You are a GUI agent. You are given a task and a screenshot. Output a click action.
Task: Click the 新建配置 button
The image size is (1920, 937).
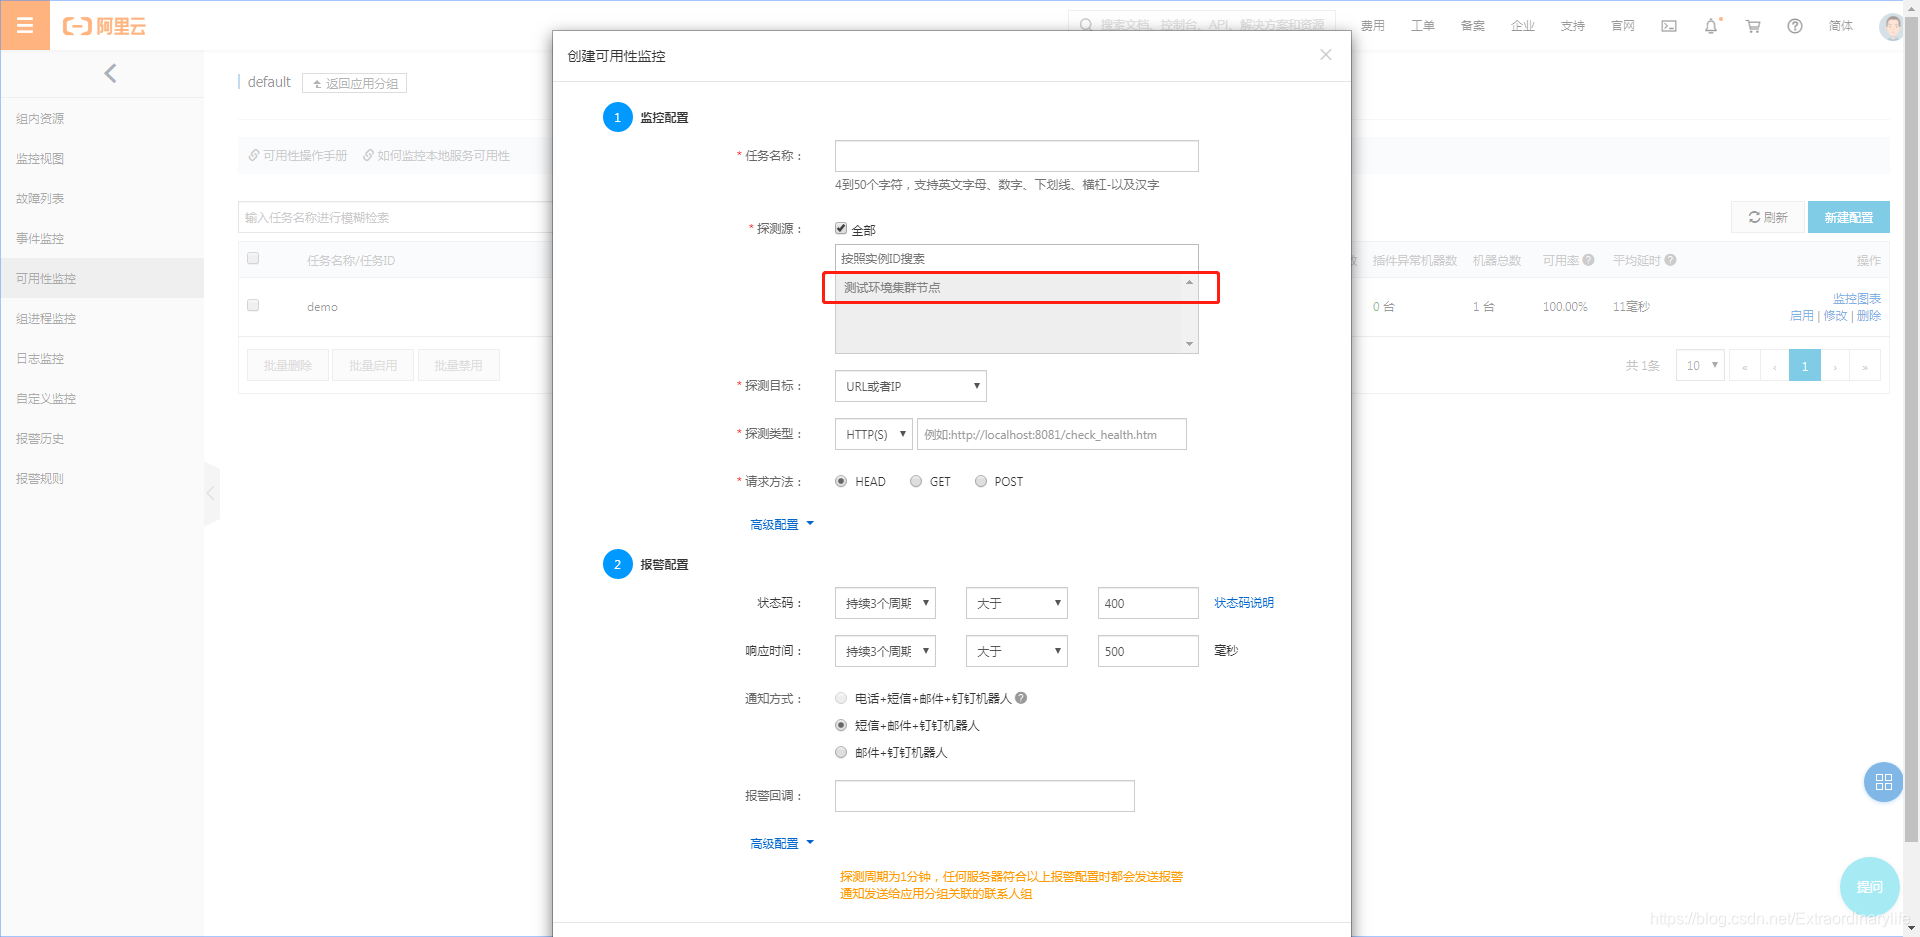pyautogui.click(x=1848, y=217)
